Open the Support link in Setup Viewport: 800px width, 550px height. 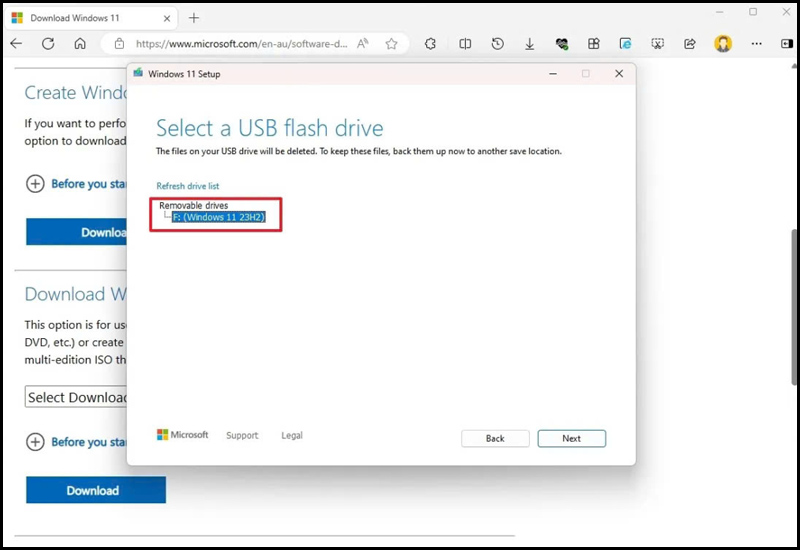click(x=242, y=435)
